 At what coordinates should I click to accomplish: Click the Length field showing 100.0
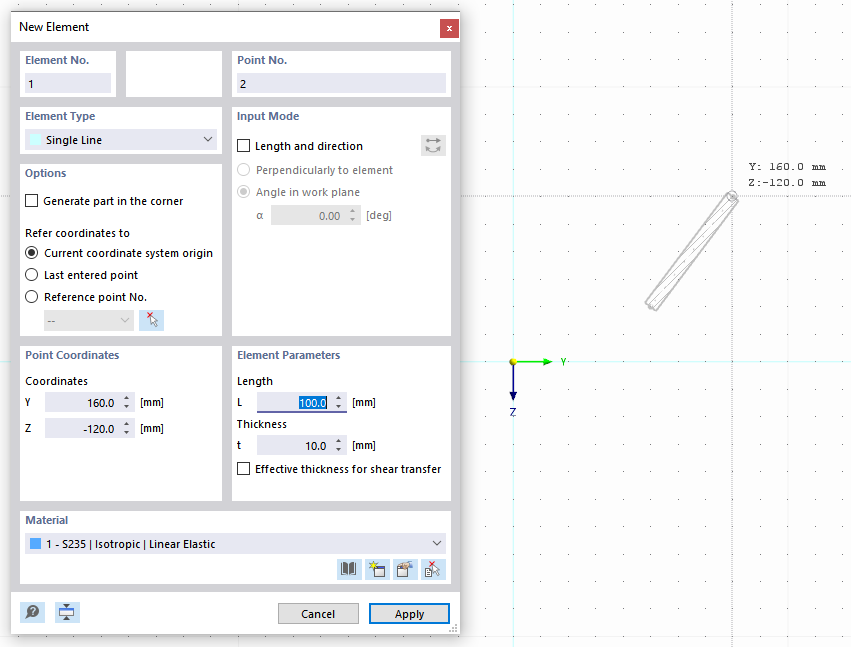click(x=301, y=402)
